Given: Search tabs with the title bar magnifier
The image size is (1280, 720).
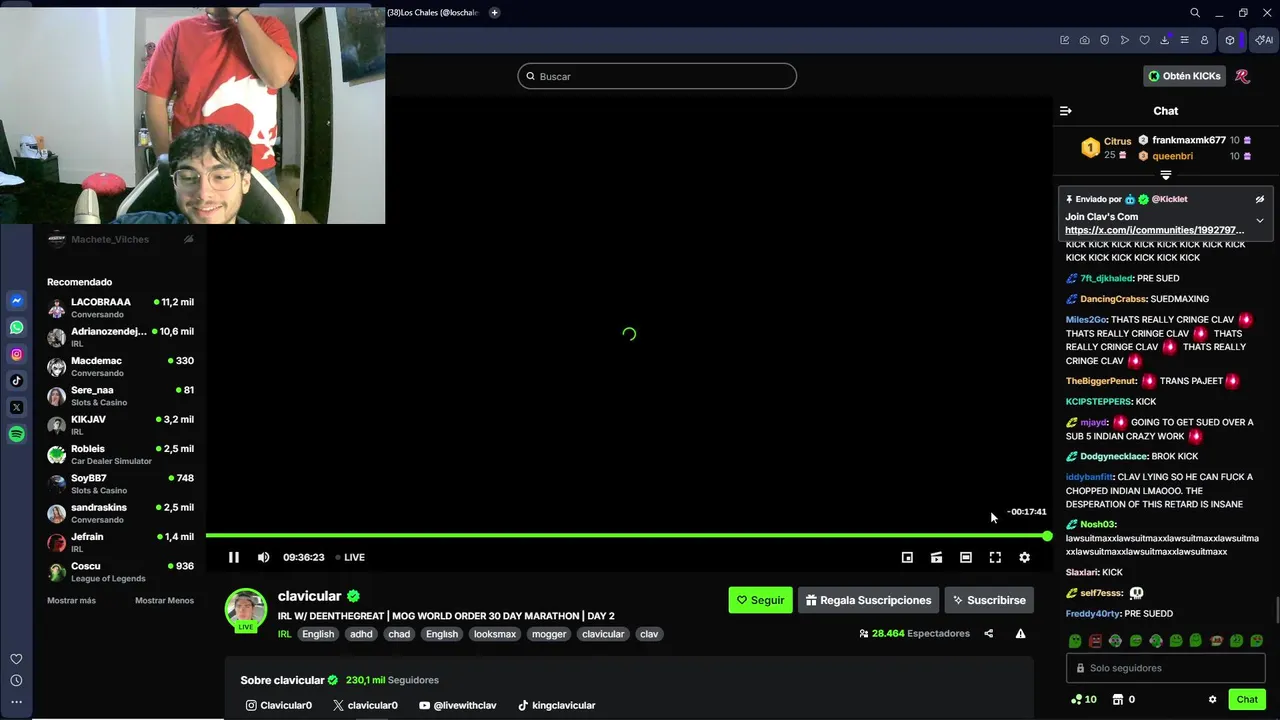Looking at the screenshot, I should point(1195,13).
